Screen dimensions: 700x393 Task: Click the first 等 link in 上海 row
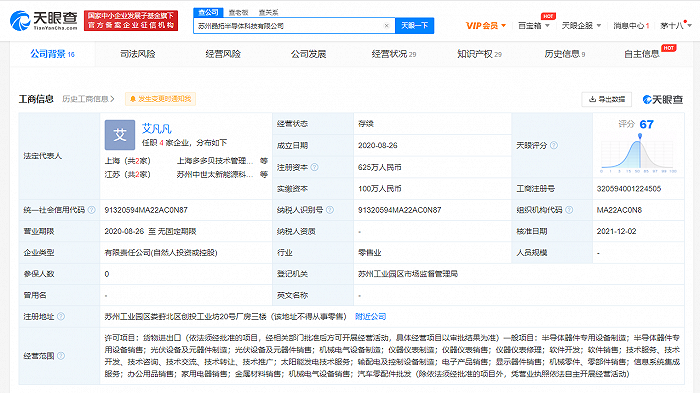pyautogui.click(x=264, y=161)
